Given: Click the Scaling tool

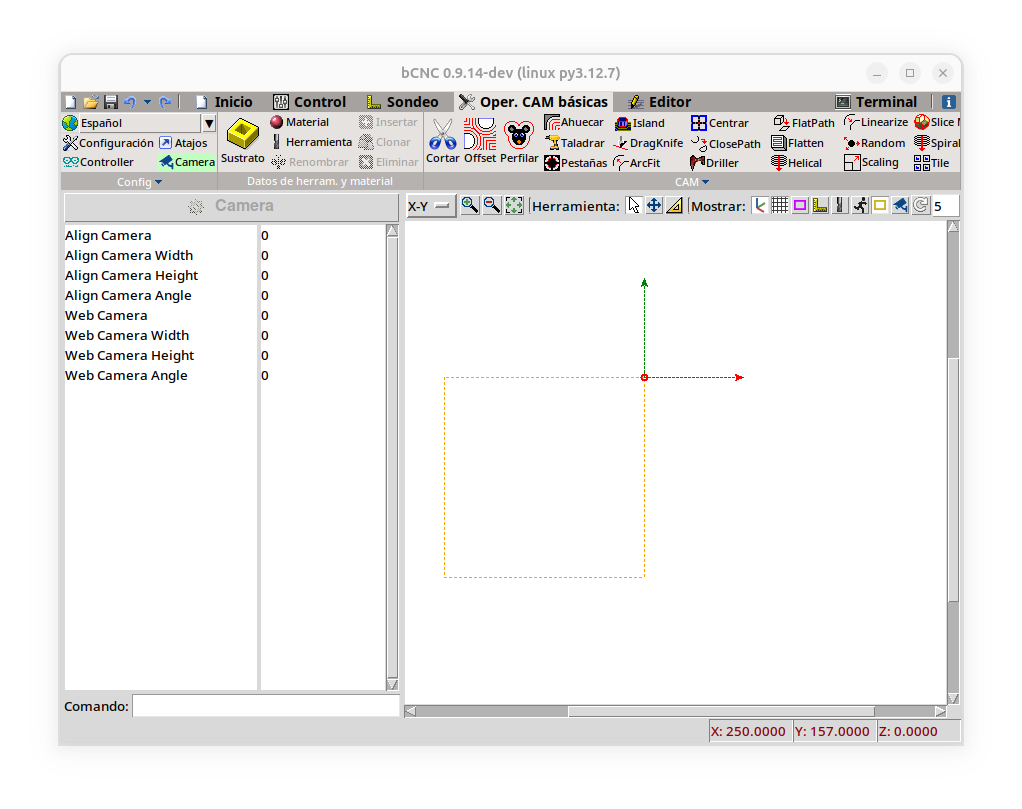Looking at the screenshot, I should [x=871, y=162].
